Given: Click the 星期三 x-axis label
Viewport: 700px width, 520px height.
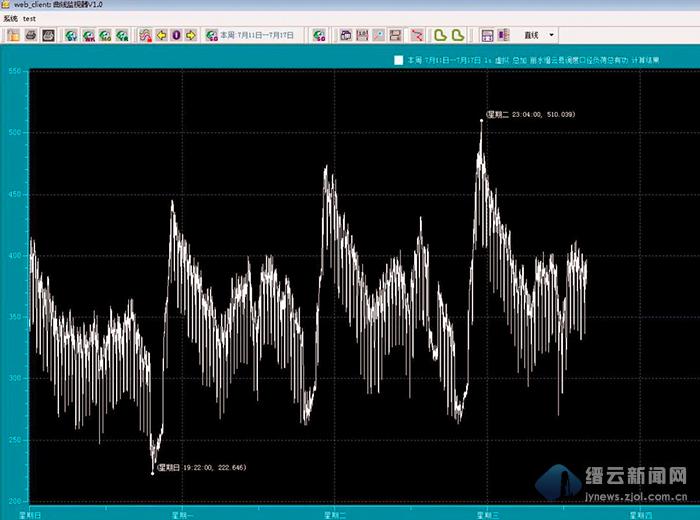Looking at the screenshot, I should (x=488, y=516).
